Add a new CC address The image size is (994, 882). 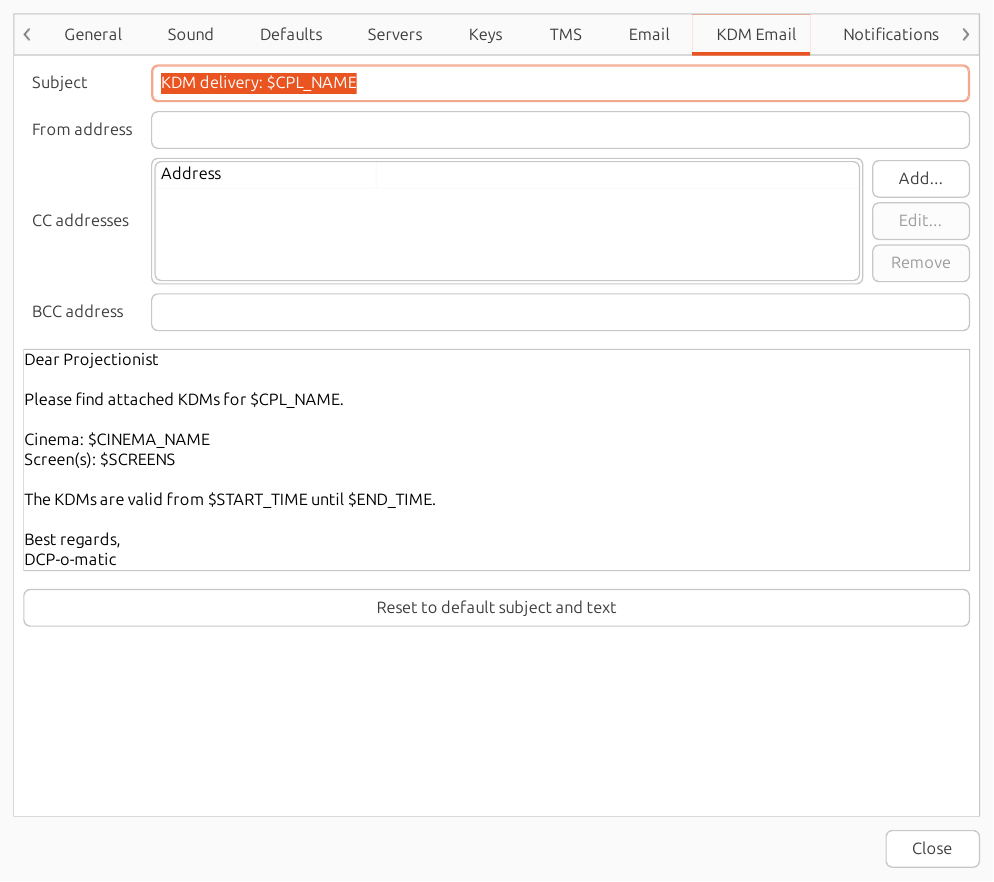(x=920, y=179)
